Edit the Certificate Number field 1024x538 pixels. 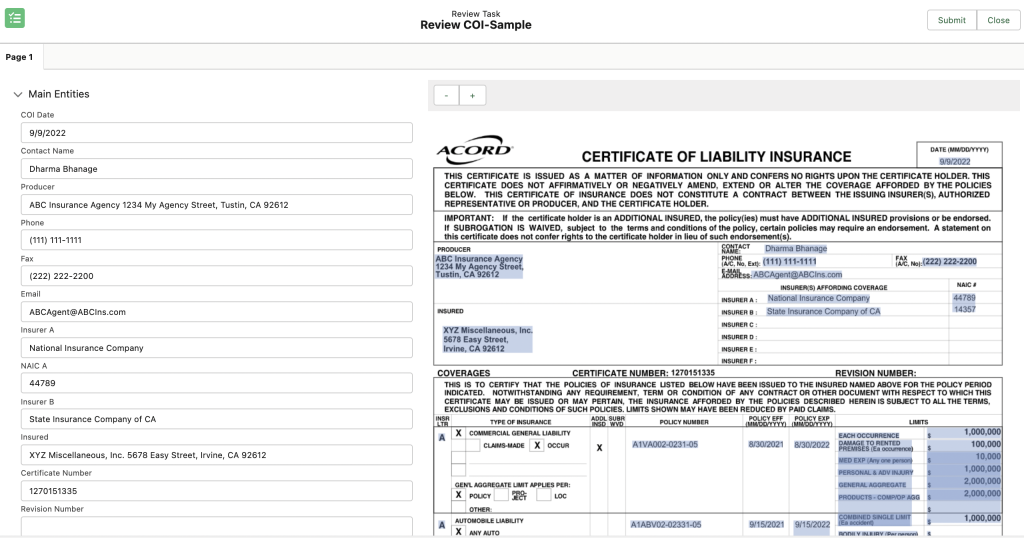[x=216, y=490]
